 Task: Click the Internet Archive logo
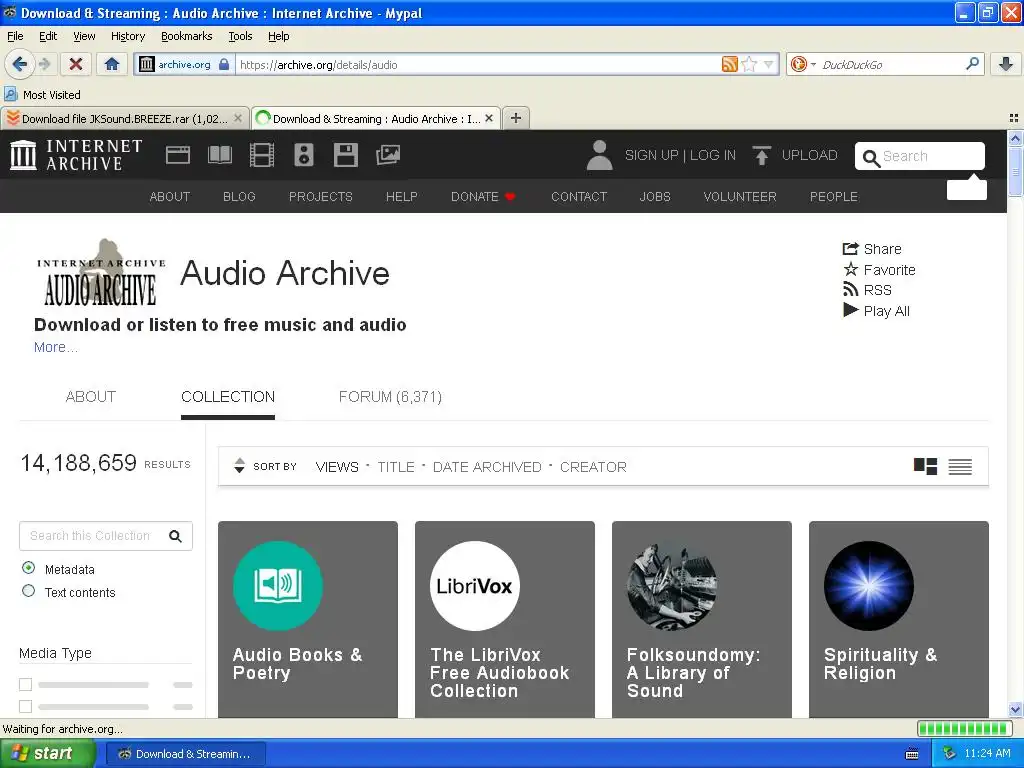[76, 155]
